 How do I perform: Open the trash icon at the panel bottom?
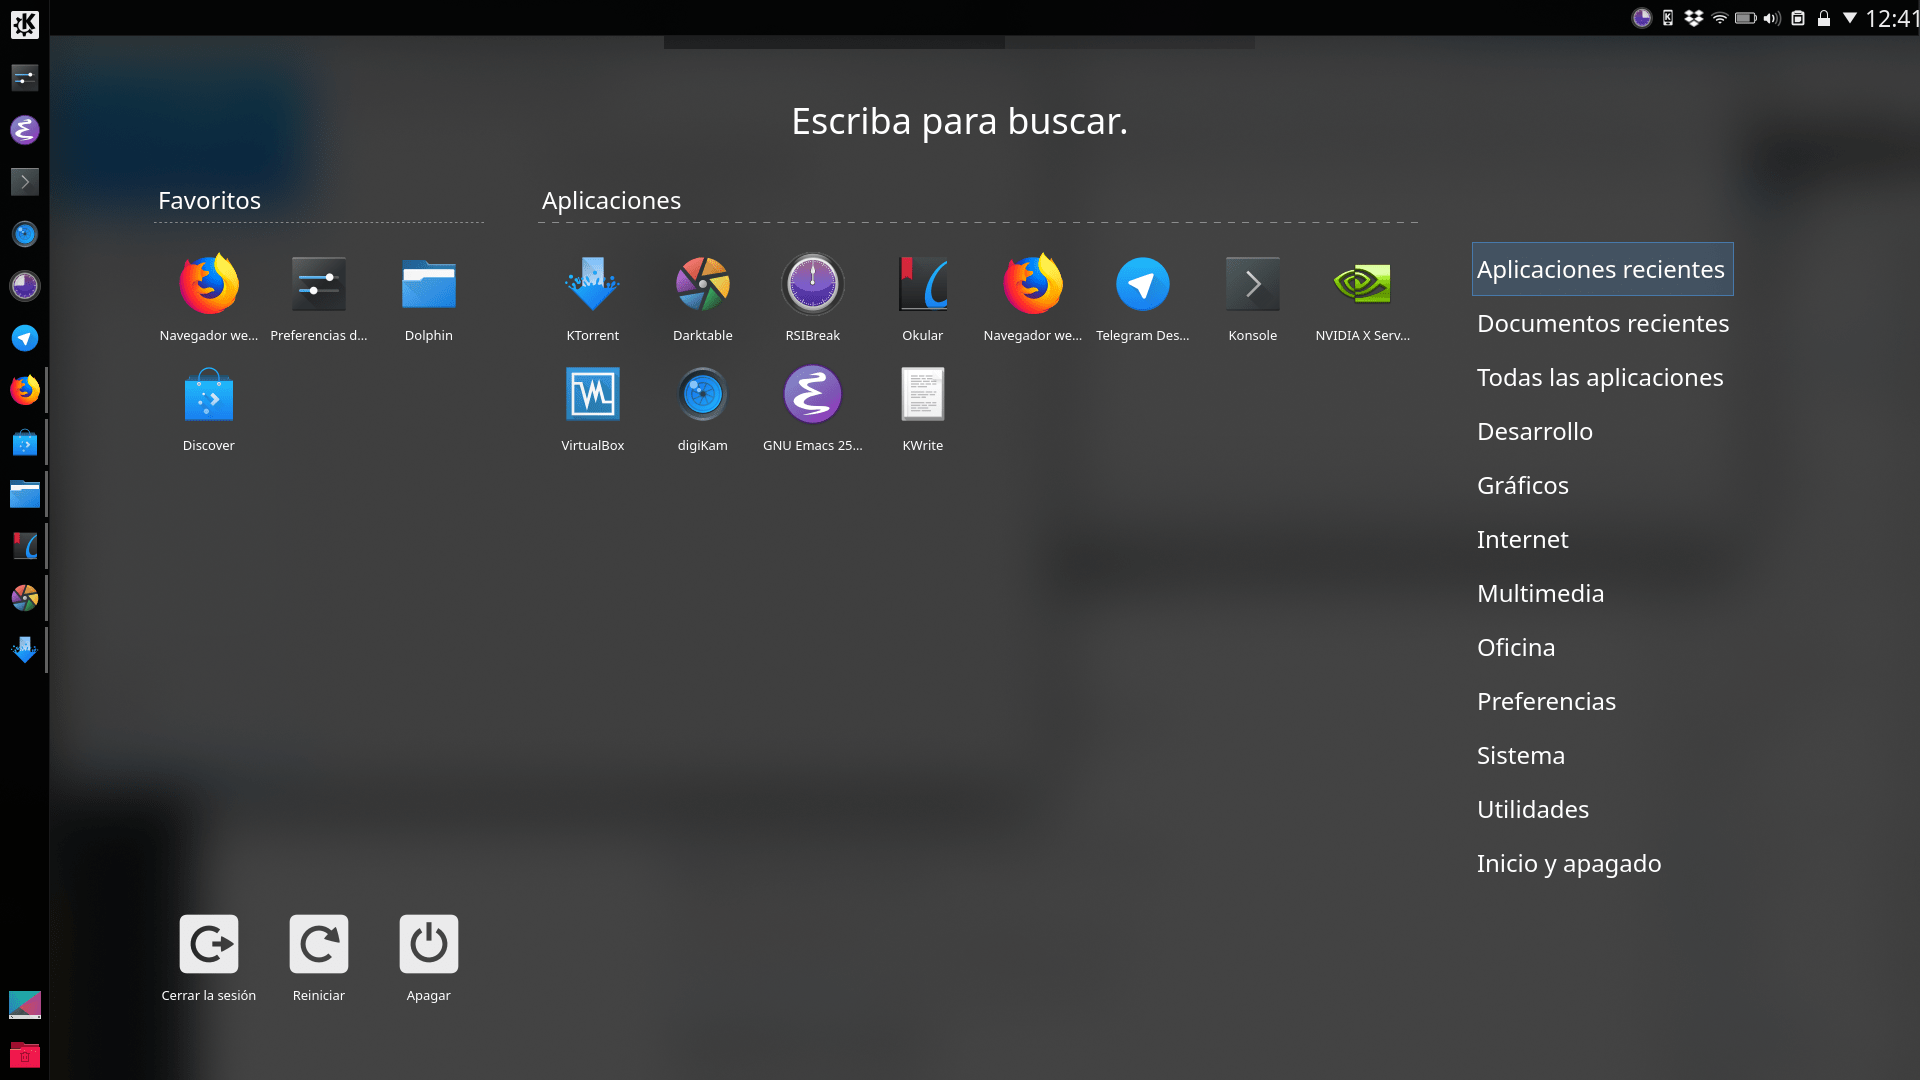pyautogui.click(x=24, y=1055)
